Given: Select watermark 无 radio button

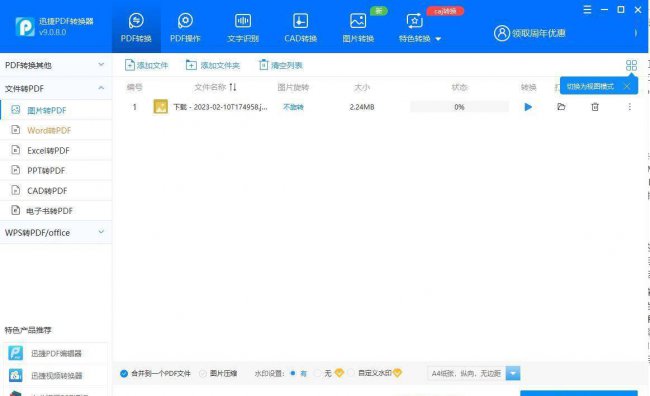Looking at the screenshot, I should coord(318,374).
